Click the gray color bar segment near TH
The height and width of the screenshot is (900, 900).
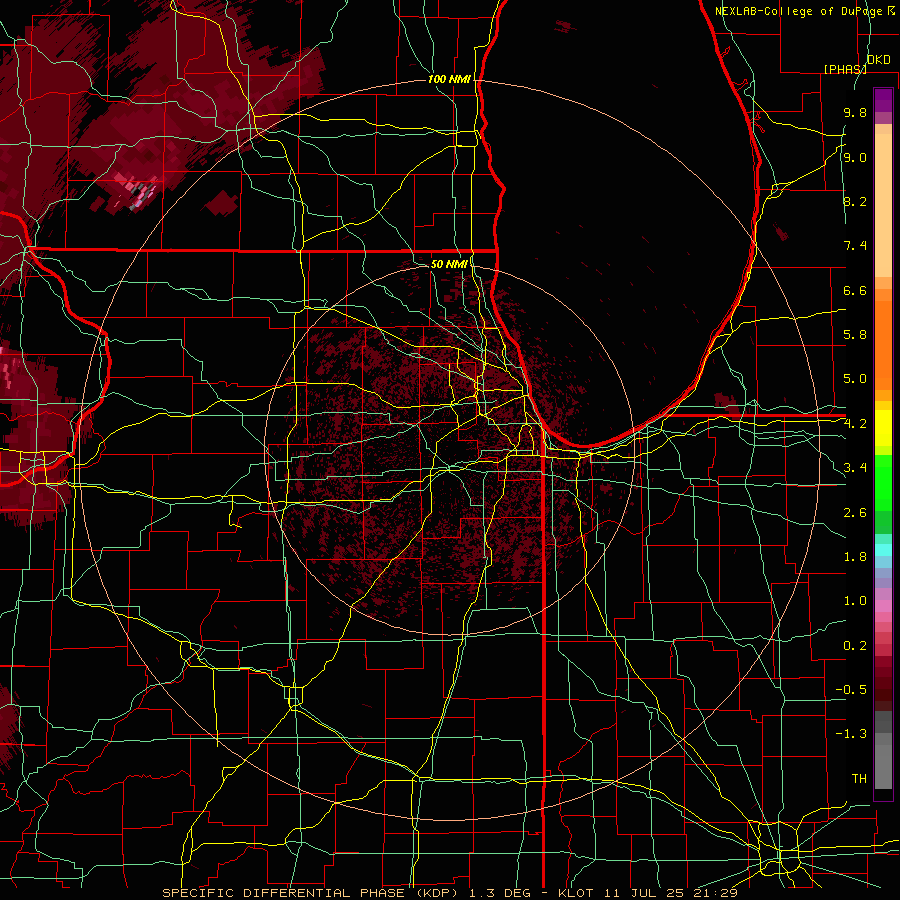(x=883, y=766)
